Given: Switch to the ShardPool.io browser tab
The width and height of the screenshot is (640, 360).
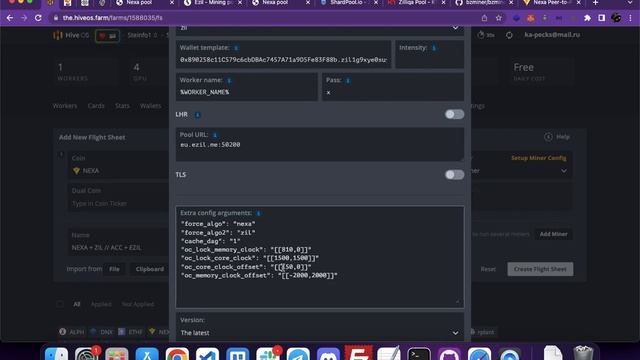Looking at the screenshot, I should click(x=349, y=3).
